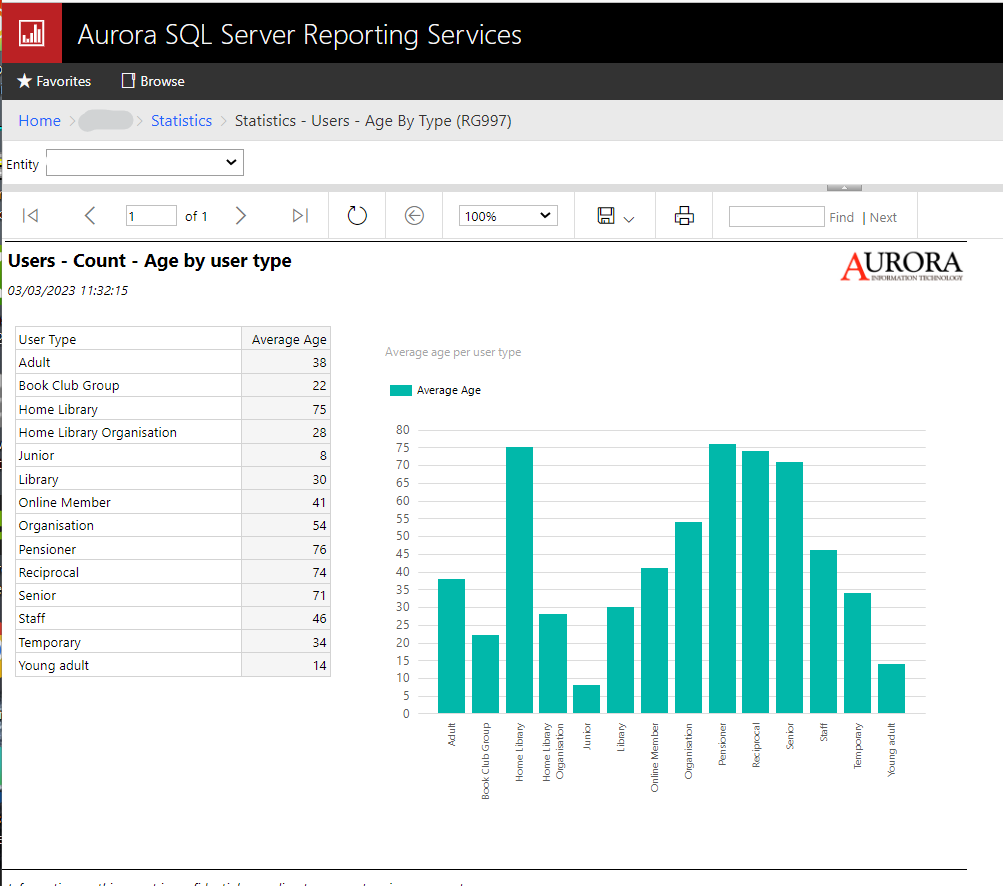
Task: Click the save/export disk icon
Action: [x=606, y=216]
